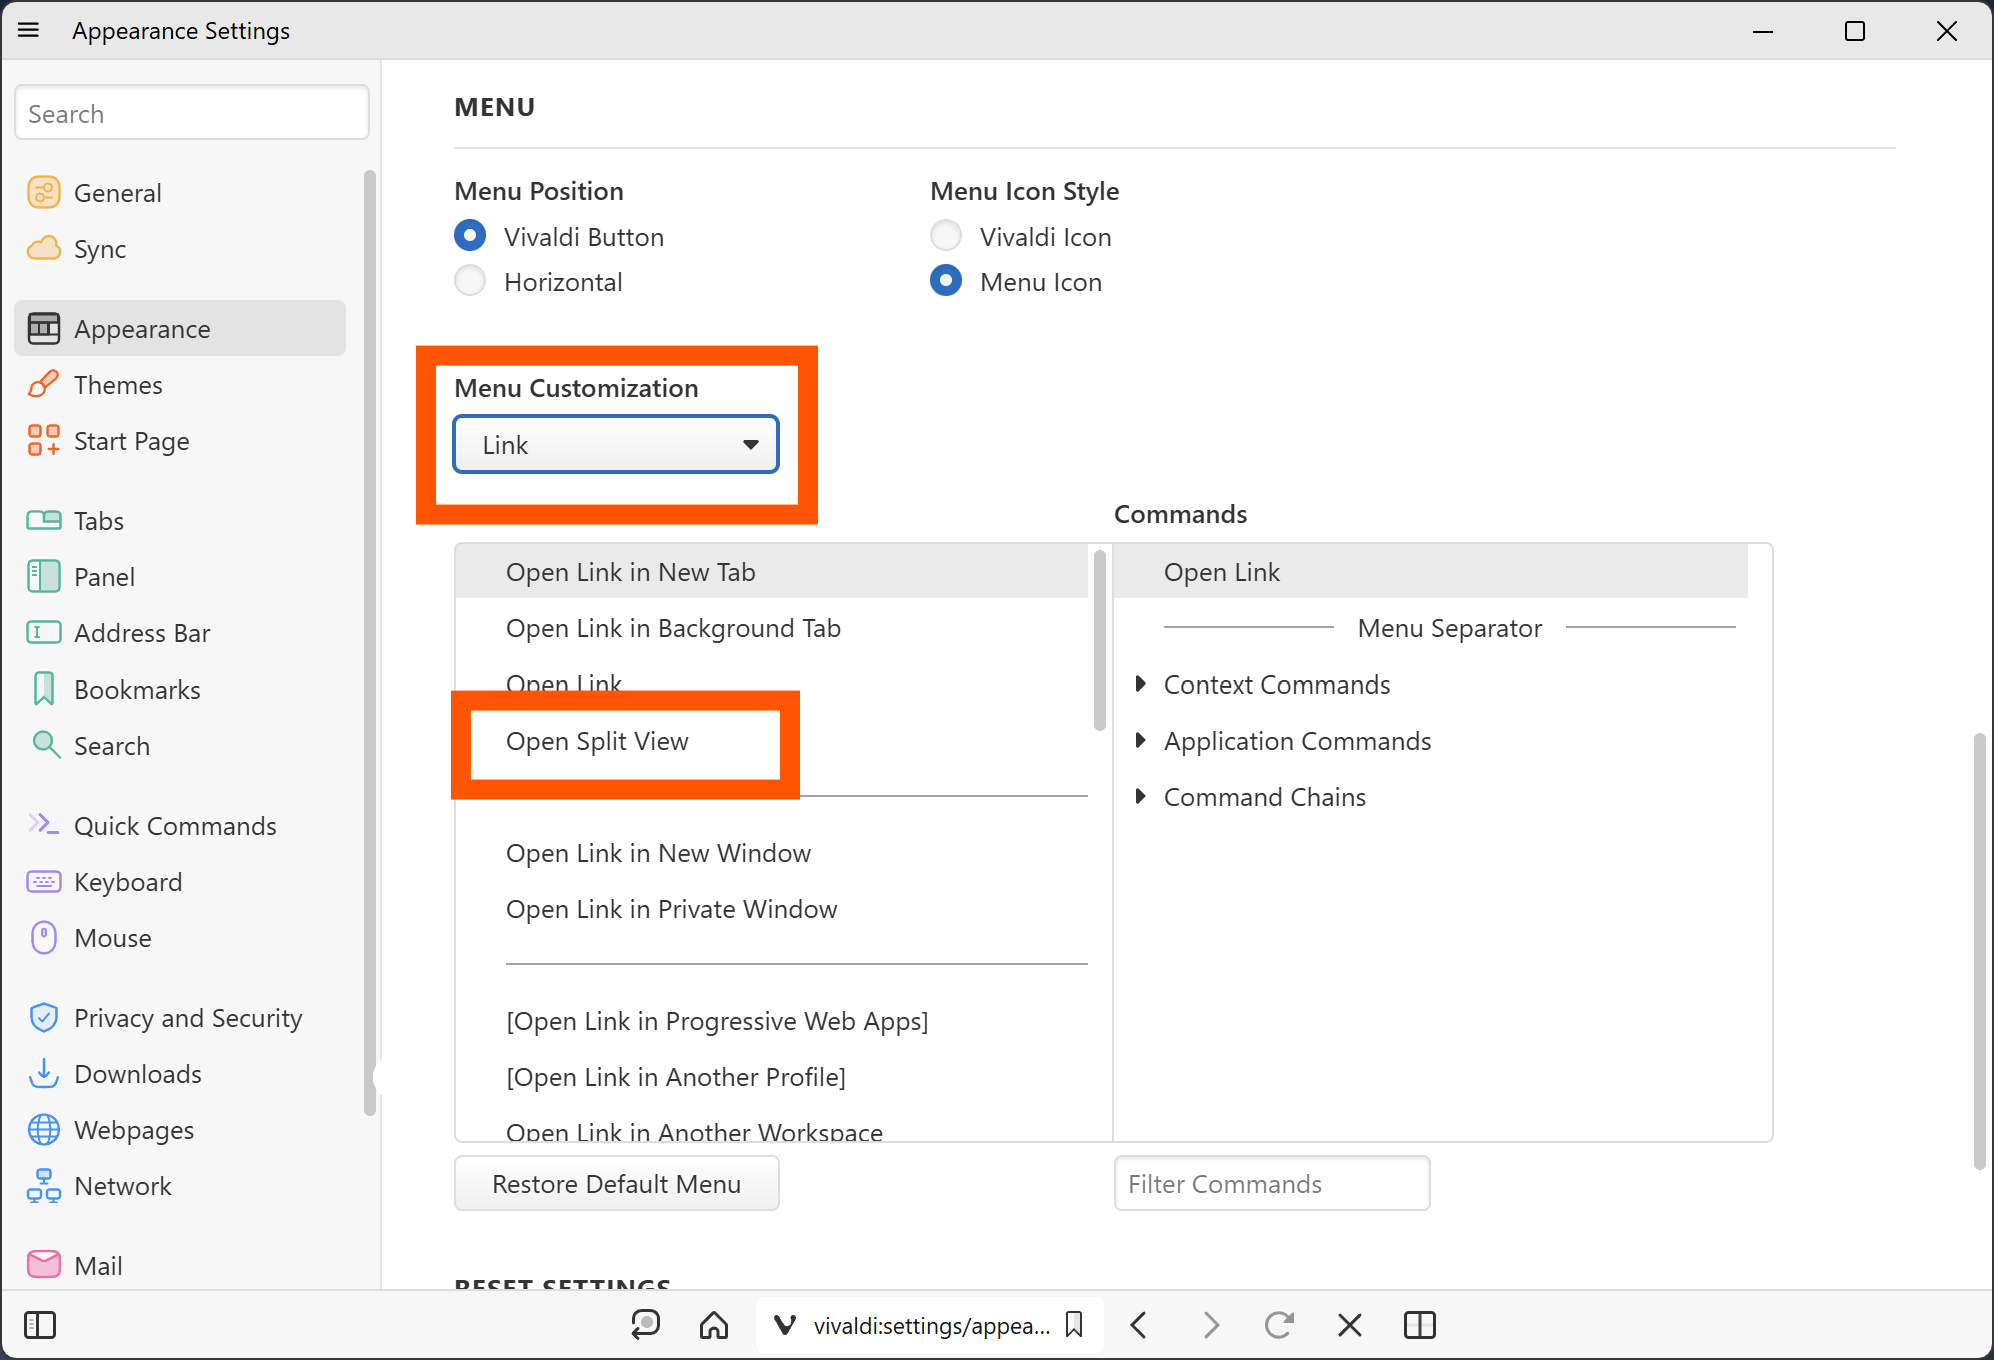This screenshot has height=1360, width=1994.
Task: Click the Search magnifier icon in sidebar
Action: [46, 745]
